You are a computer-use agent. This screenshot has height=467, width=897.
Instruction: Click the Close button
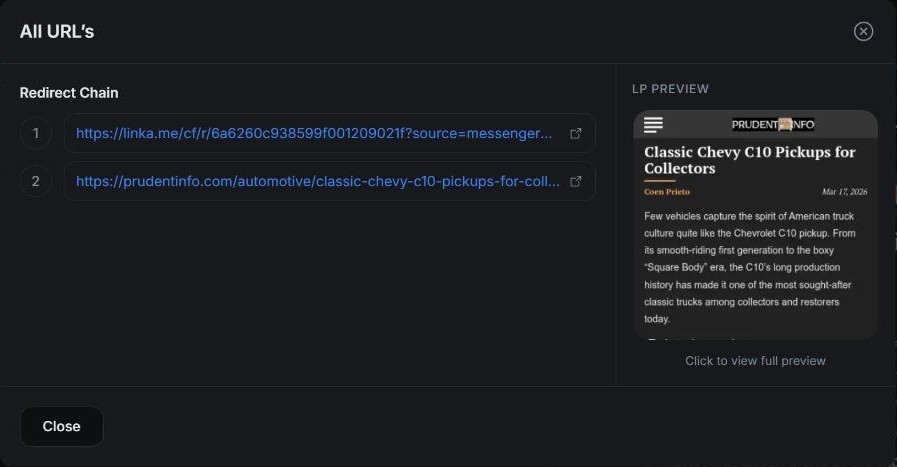point(62,426)
